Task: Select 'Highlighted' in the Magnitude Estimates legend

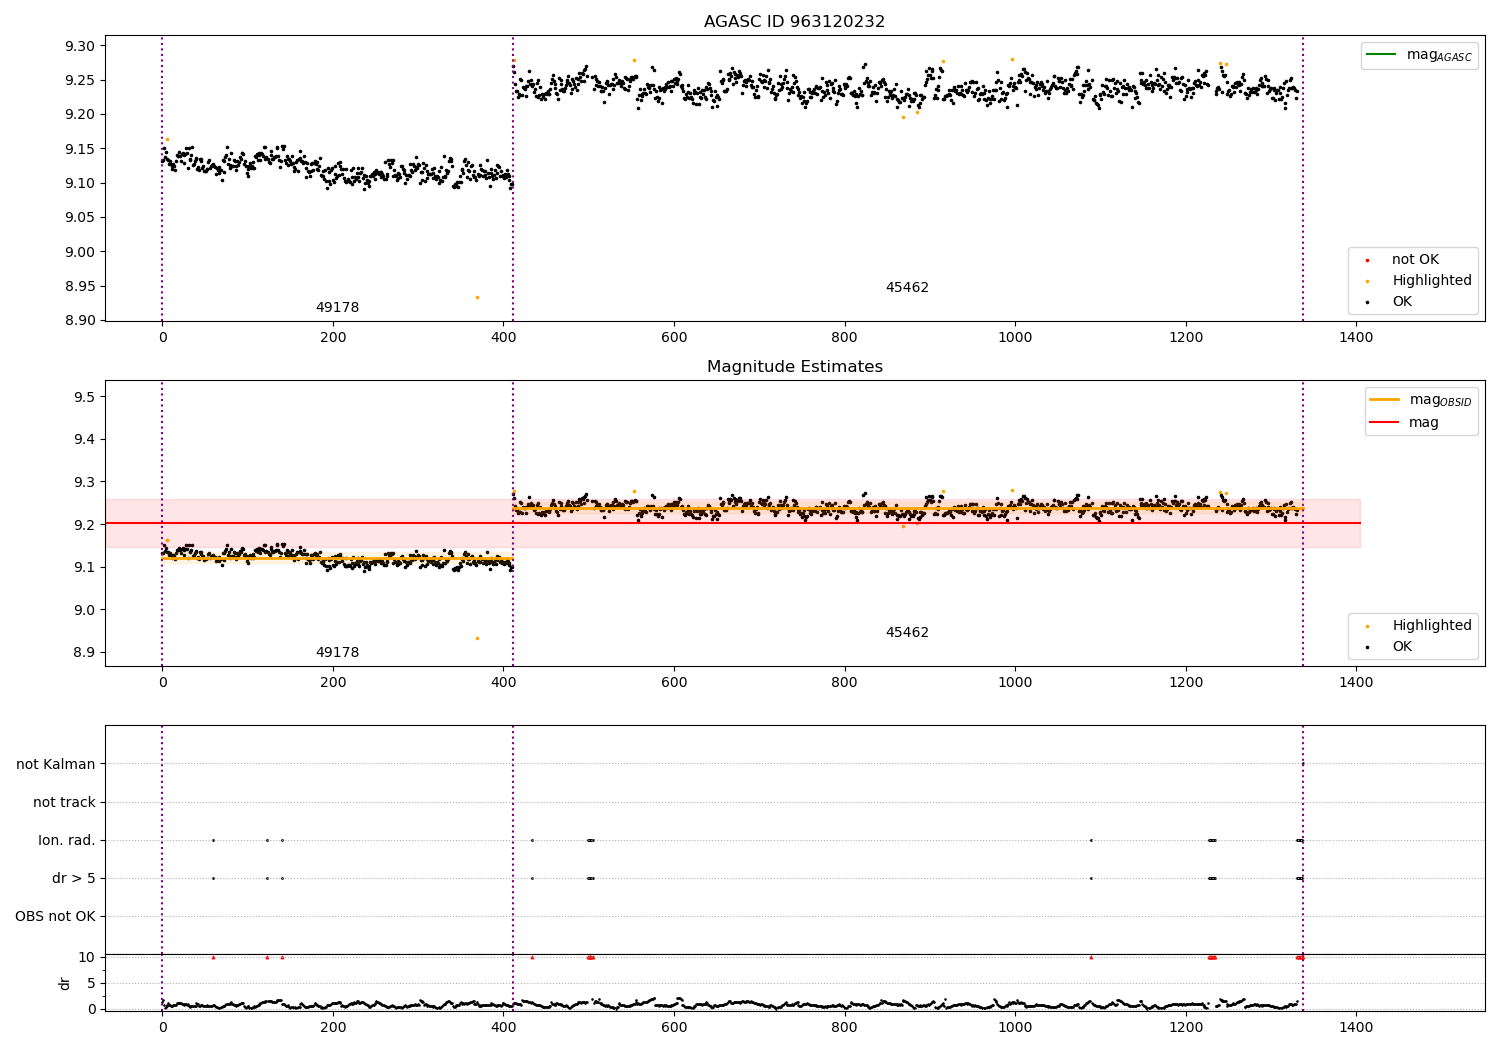Action: point(1432,626)
